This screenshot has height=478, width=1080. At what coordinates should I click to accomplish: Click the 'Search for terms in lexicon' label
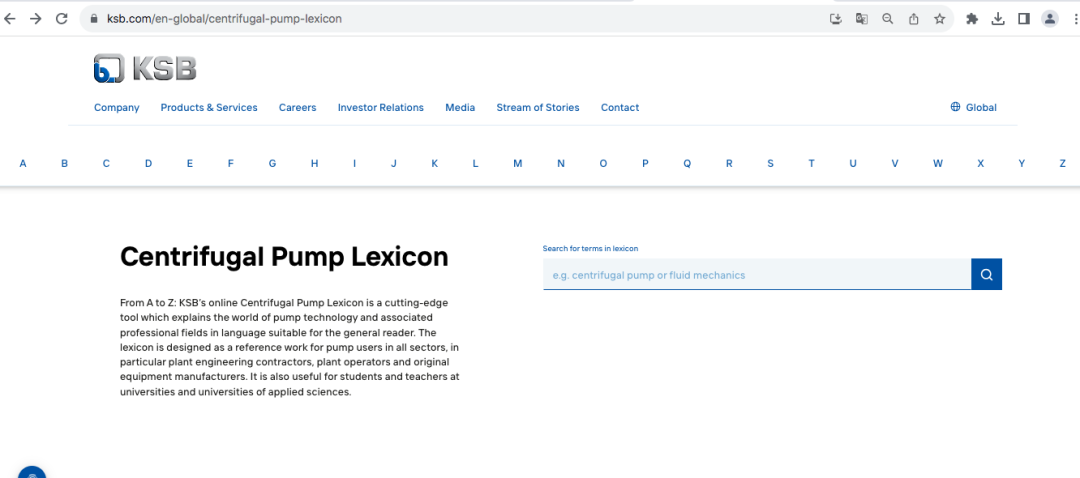click(x=591, y=248)
